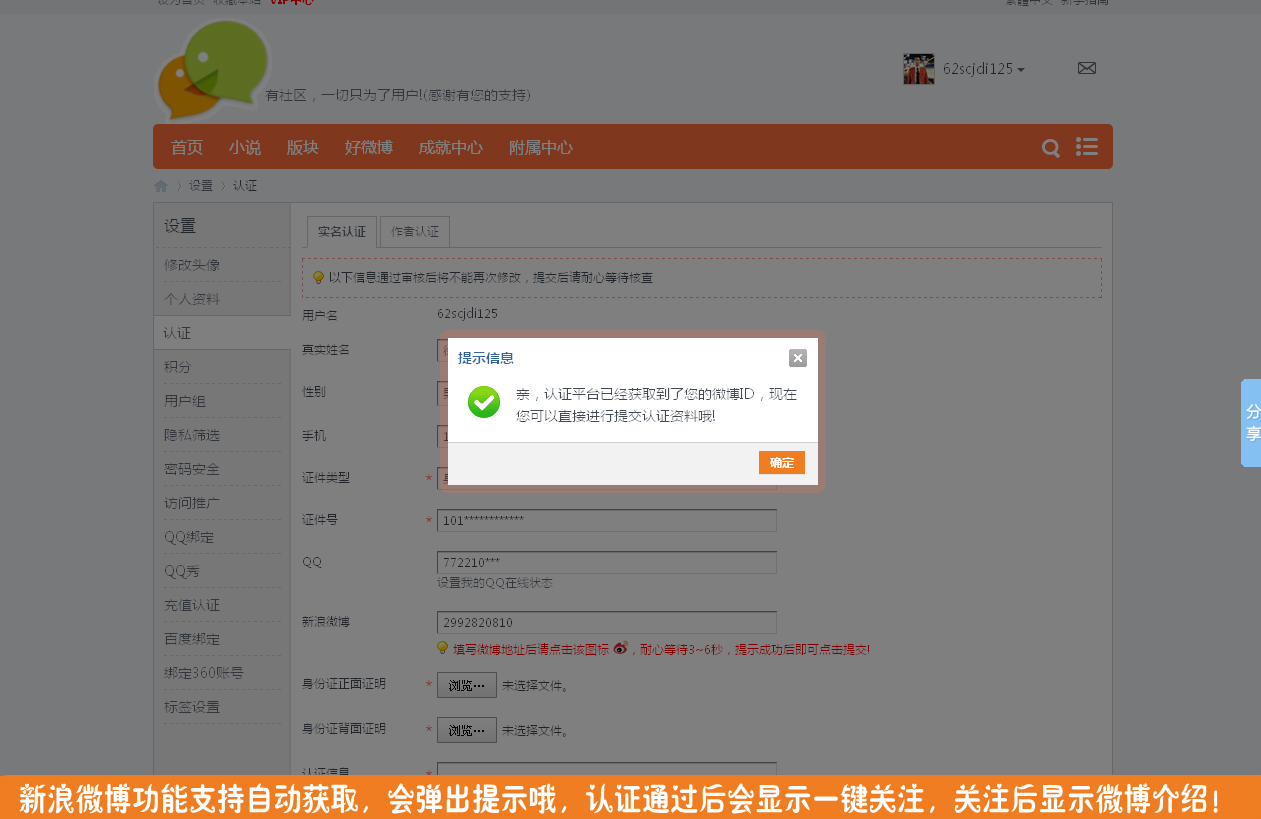Click the 设置我的QQ在线状态 link
This screenshot has width=1261, height=819.
pos(495,583)
